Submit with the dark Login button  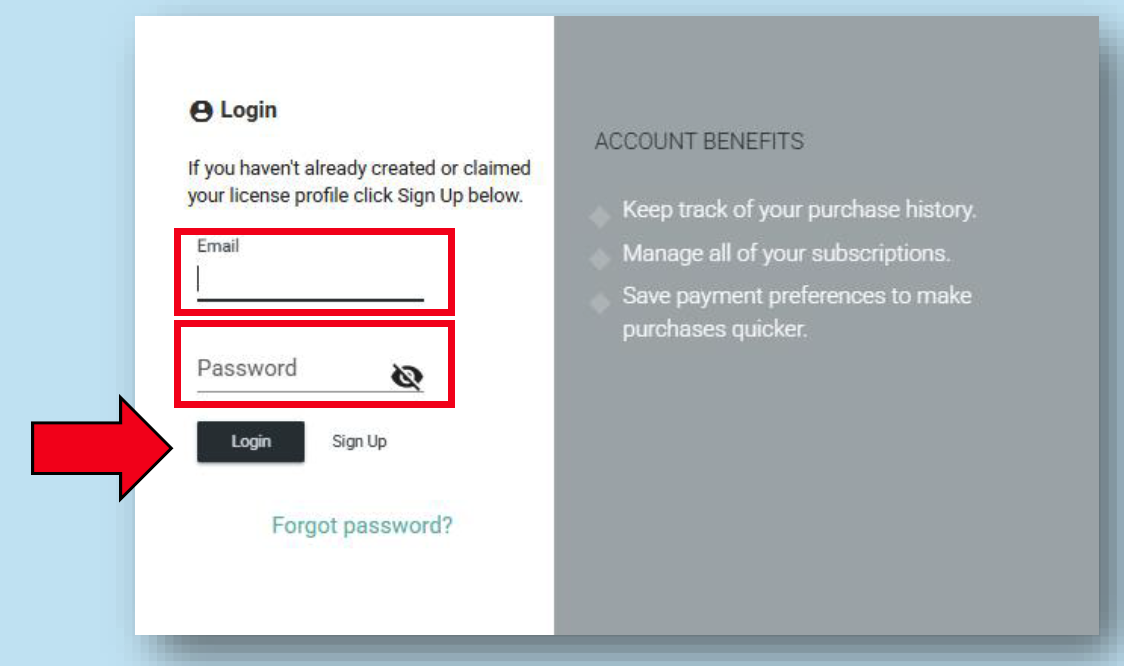point(251,442)
